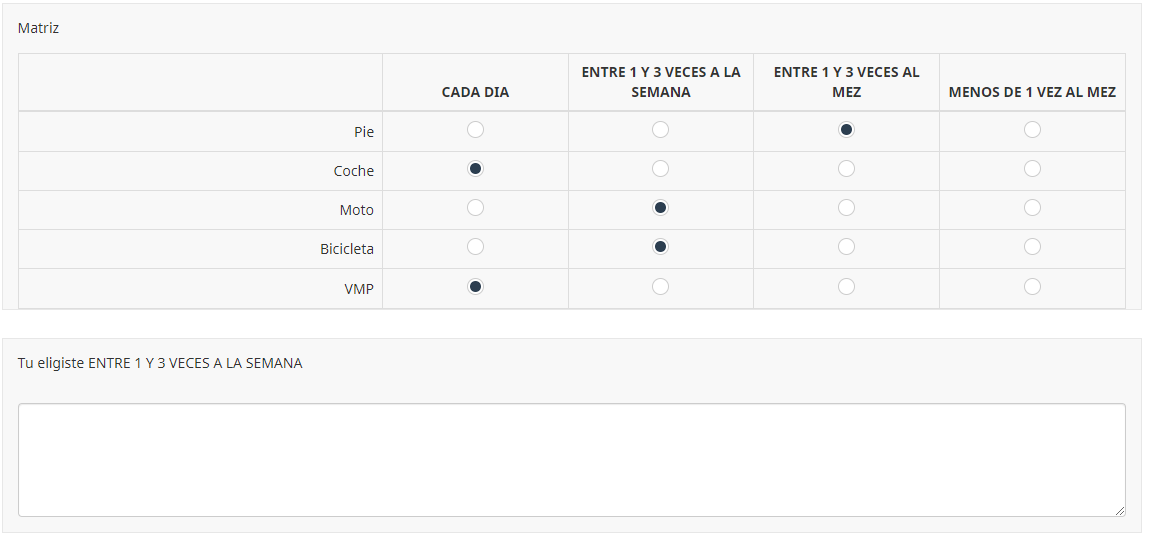The image size is (1149, 537).
Task: Mark Bicicleta as MENOS DE 1 VEZ AL MEZ
Action: [1032, 247]
